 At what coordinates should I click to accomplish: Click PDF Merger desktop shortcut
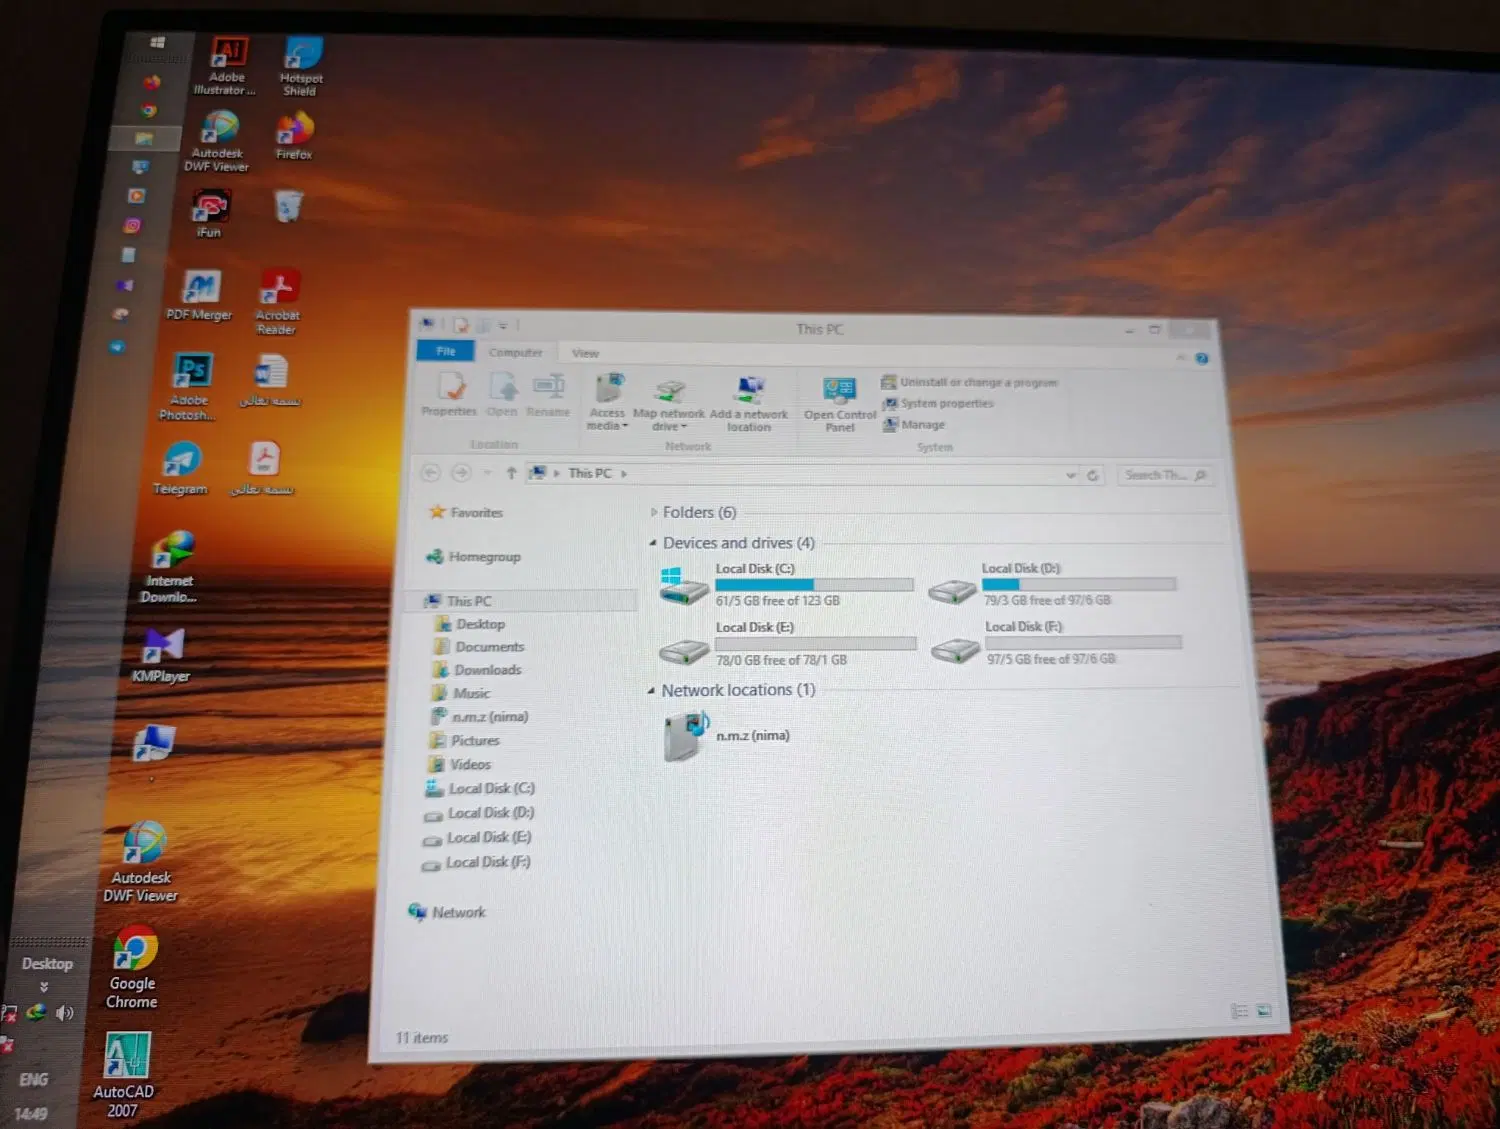(199, 296)
